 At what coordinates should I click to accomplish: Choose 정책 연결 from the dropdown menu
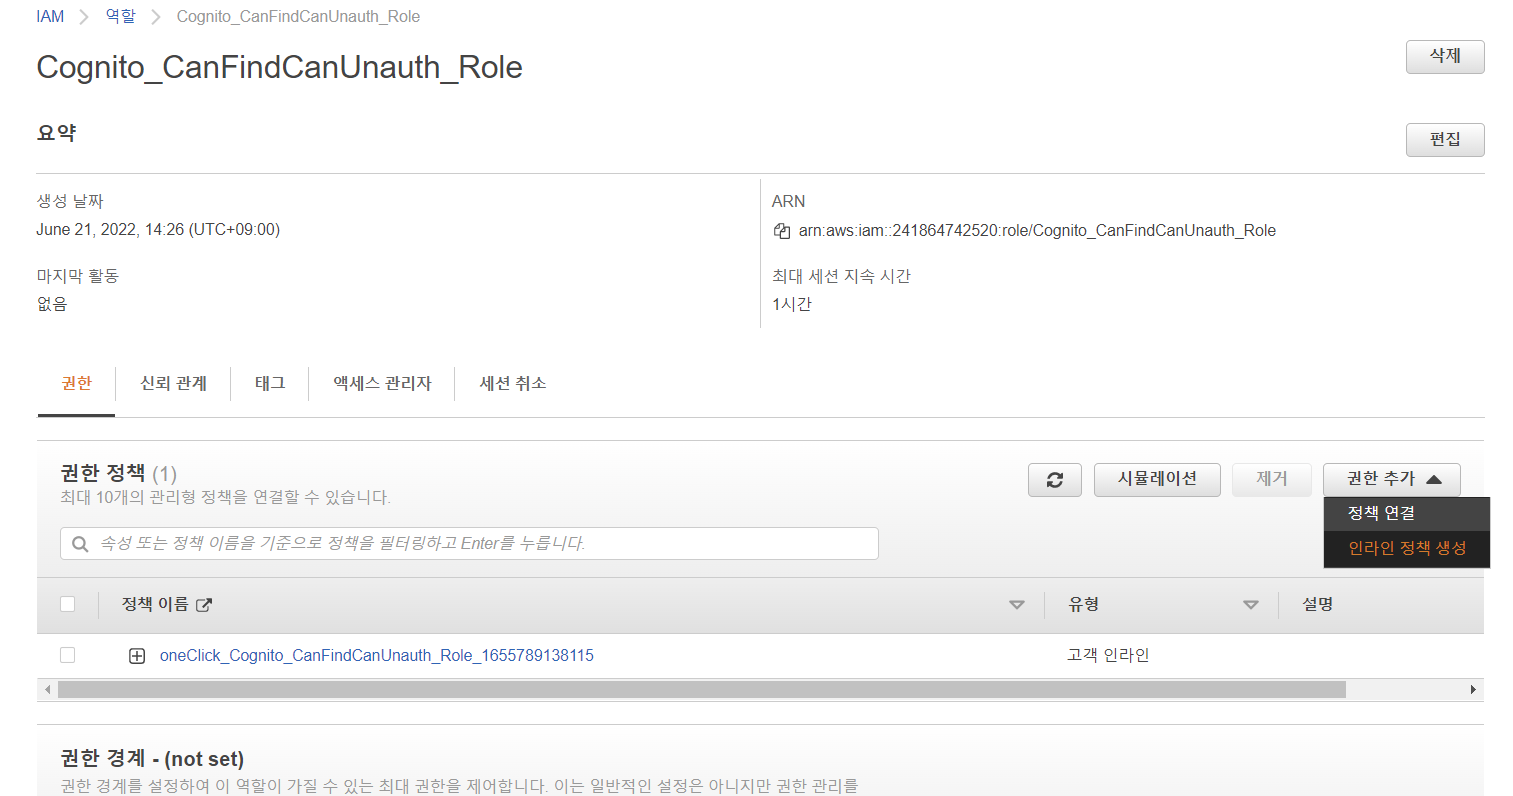pyautogui.click(x=1407, y=514)
